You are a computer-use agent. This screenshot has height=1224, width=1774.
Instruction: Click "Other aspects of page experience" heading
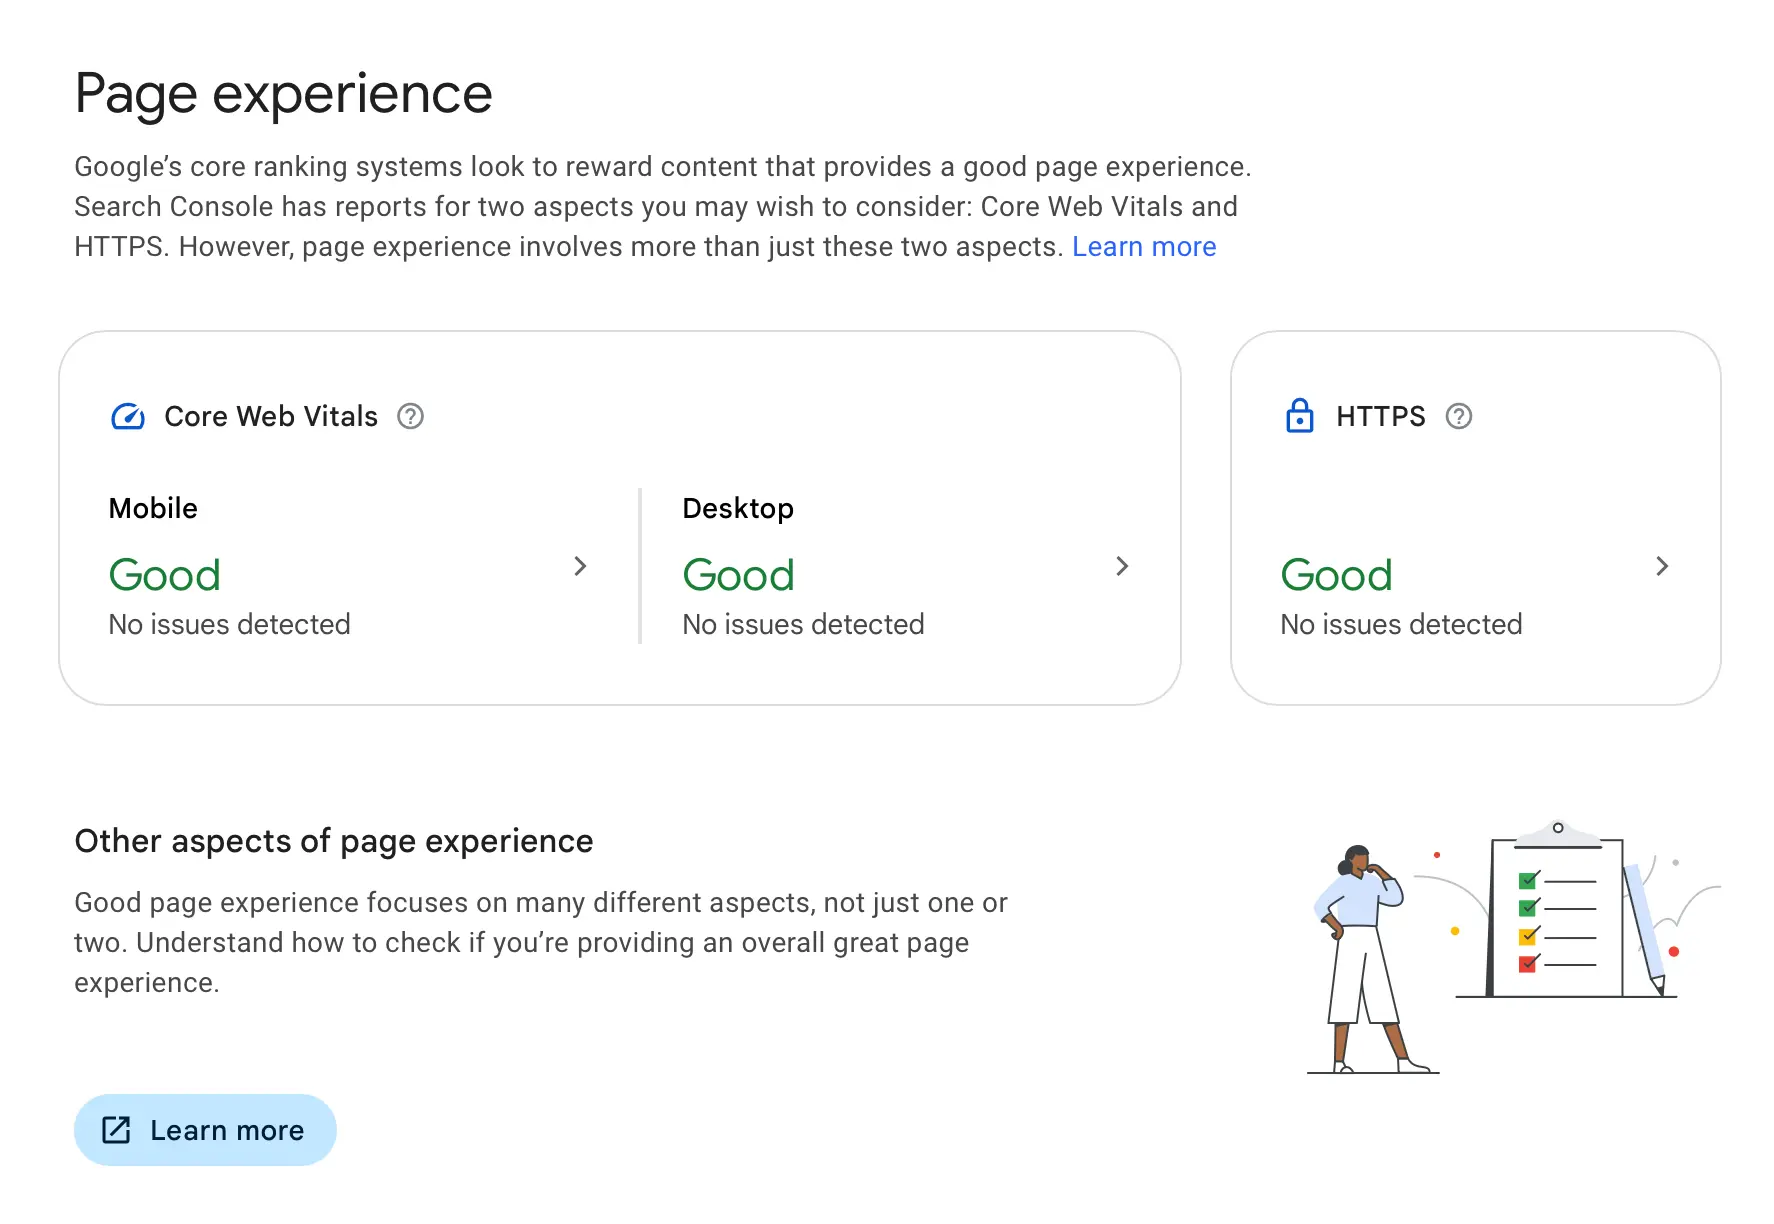point(333,841)
